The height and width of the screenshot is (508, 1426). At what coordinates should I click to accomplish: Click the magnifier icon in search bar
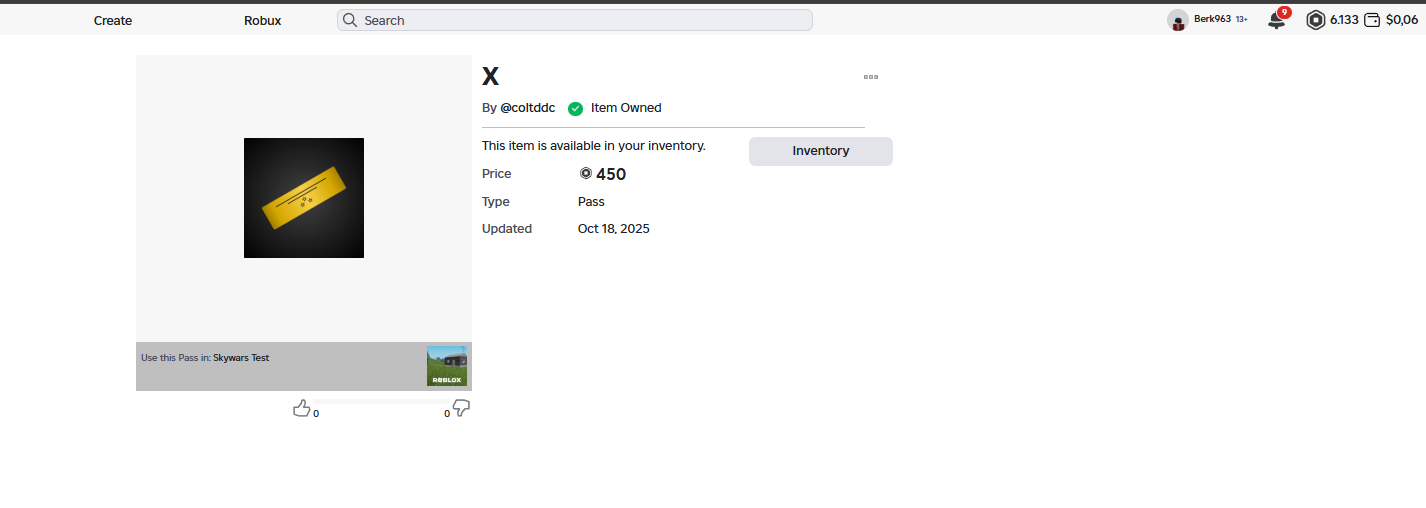350,20
